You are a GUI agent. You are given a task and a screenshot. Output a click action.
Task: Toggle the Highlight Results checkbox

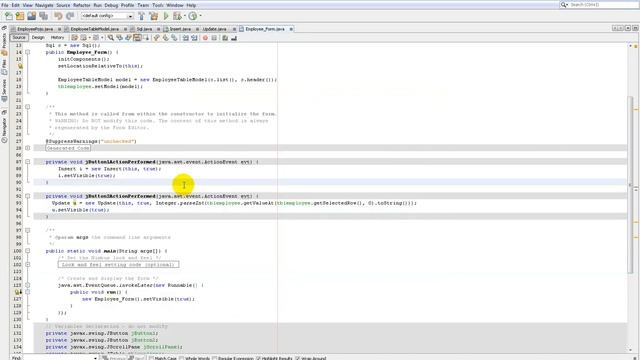(258, 358)
